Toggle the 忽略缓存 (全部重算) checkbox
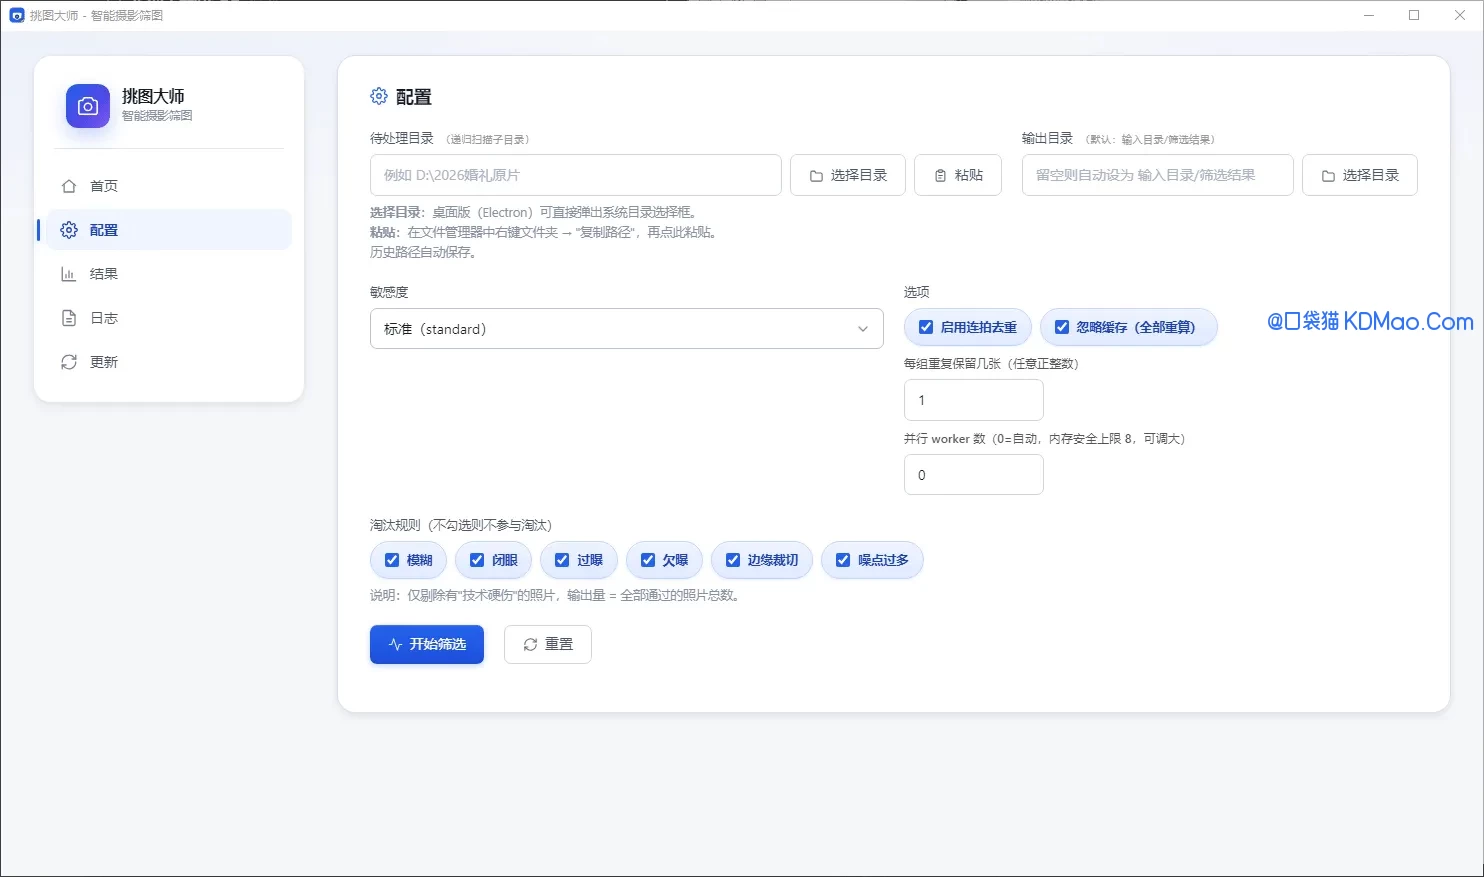Viewport: 1484px width, 877px height. click(1062, 327)
